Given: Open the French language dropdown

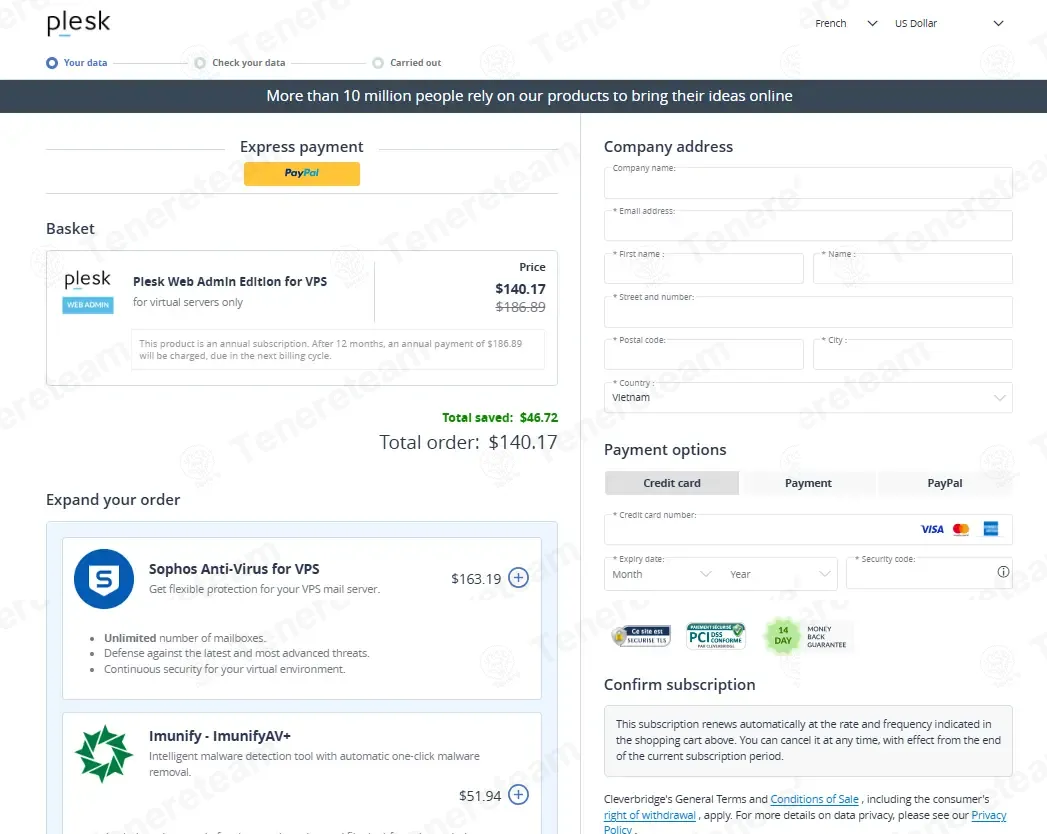Looking at the screenshot, I should tap(845, 23).
